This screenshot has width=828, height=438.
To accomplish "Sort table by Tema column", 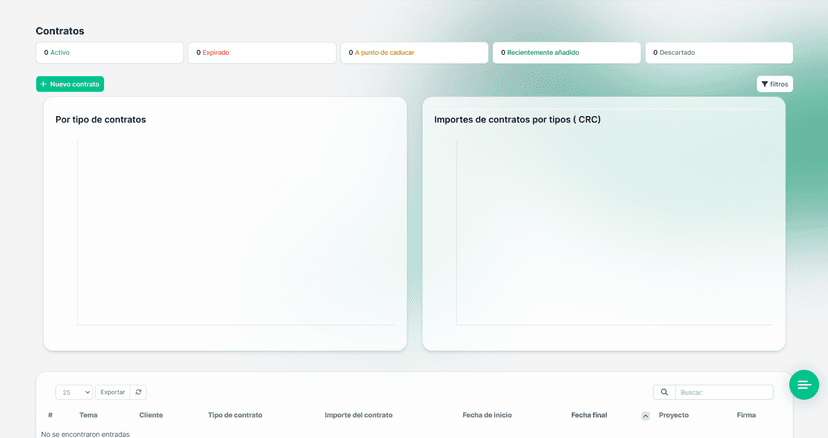I will pyautogui.click(x=88, y=415).
